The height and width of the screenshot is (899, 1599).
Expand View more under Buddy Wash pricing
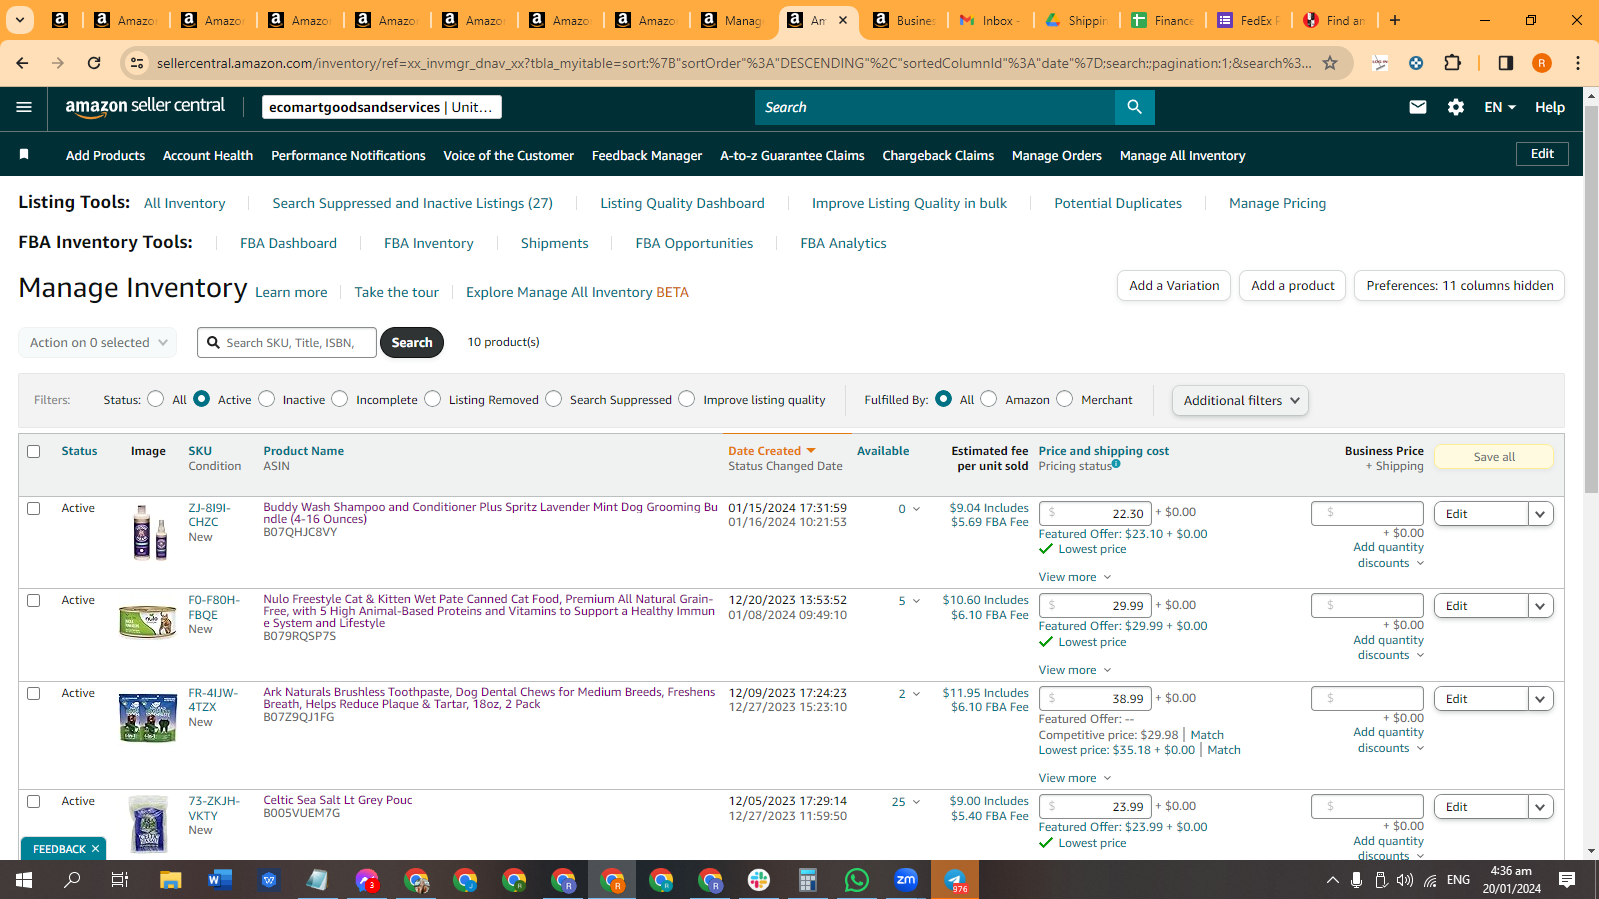coord(1075,577)
